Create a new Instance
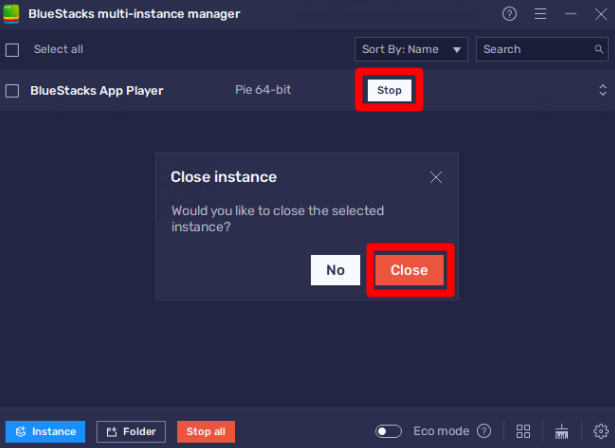This screenshot has width=615, height=448. pyautogui.click(x=45, y=432)
